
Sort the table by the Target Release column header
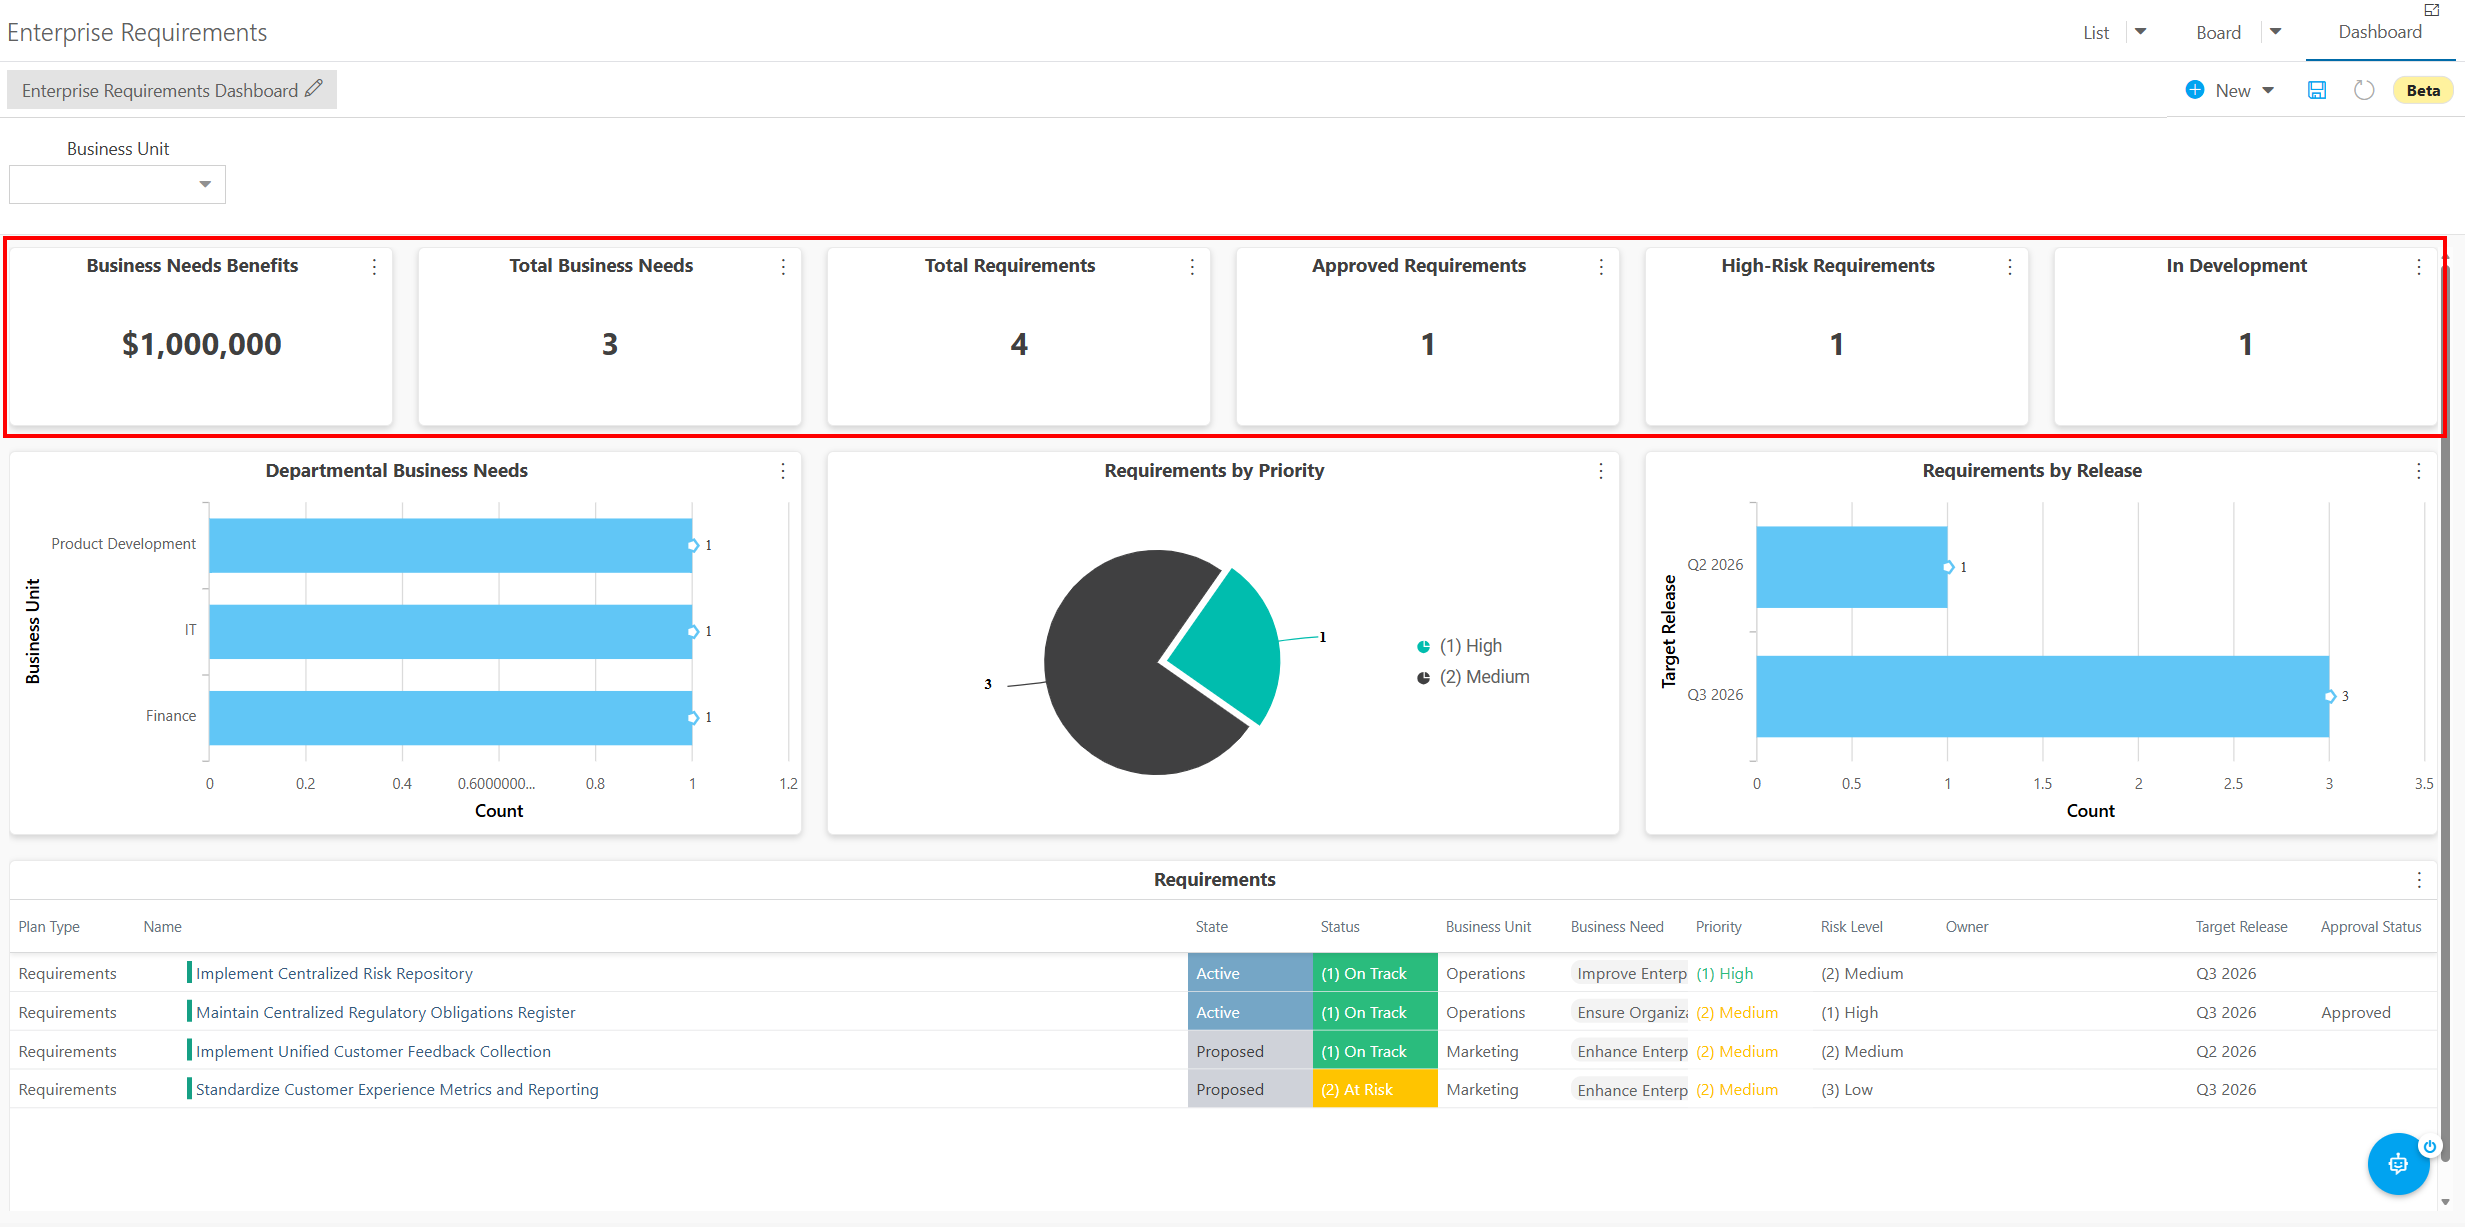2241,927
